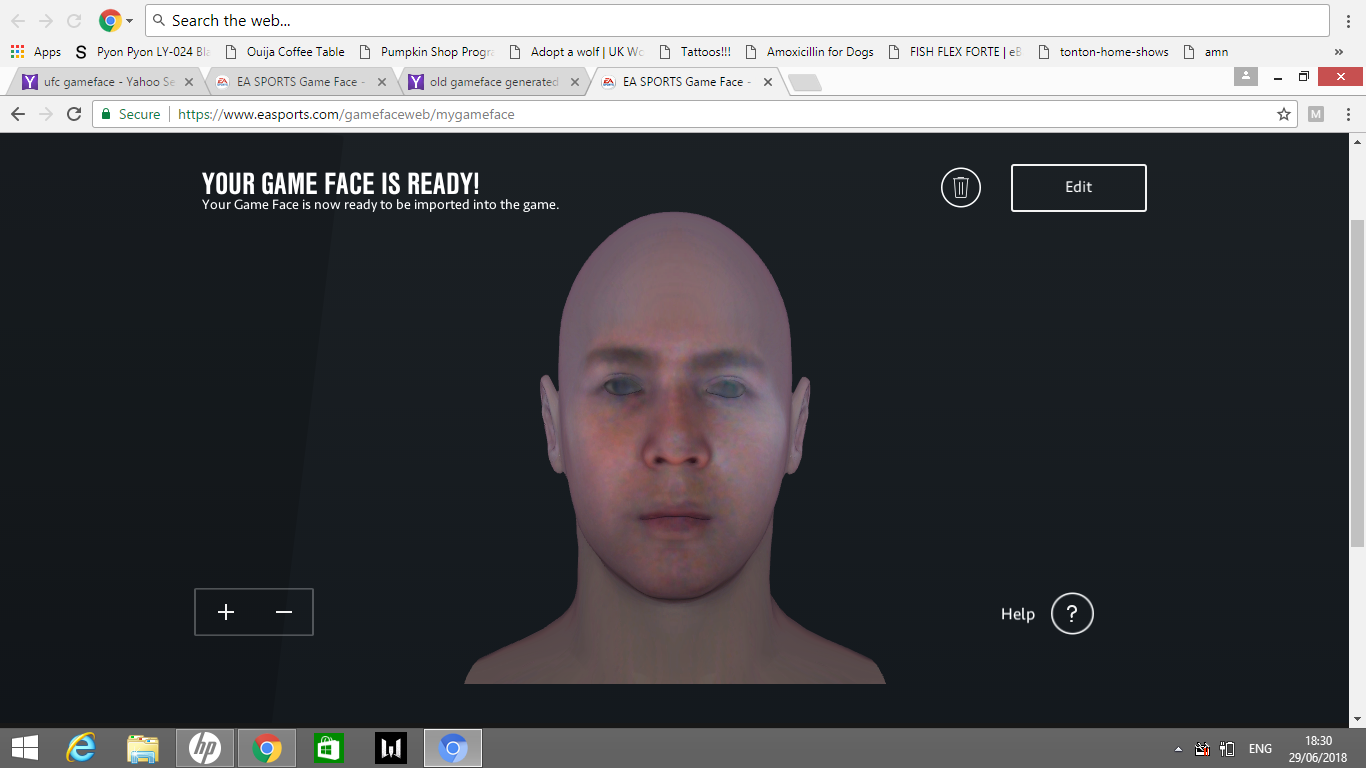This screenshot has height=768, width=1366.
Task: Open Windows Start menu
Action: (24, 748)
